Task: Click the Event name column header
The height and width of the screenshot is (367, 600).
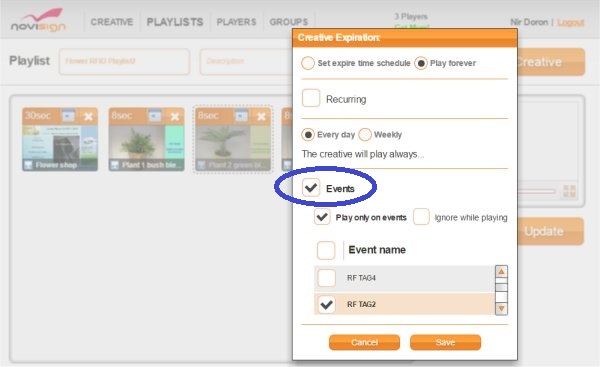Action: point(377,250)
